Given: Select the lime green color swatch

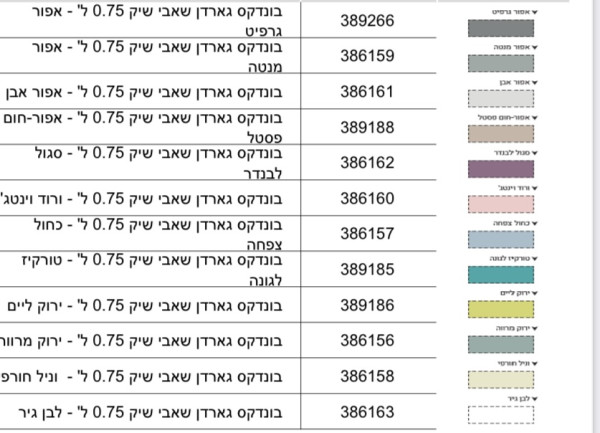Looking at the screenshot, I should click(501, 309).
